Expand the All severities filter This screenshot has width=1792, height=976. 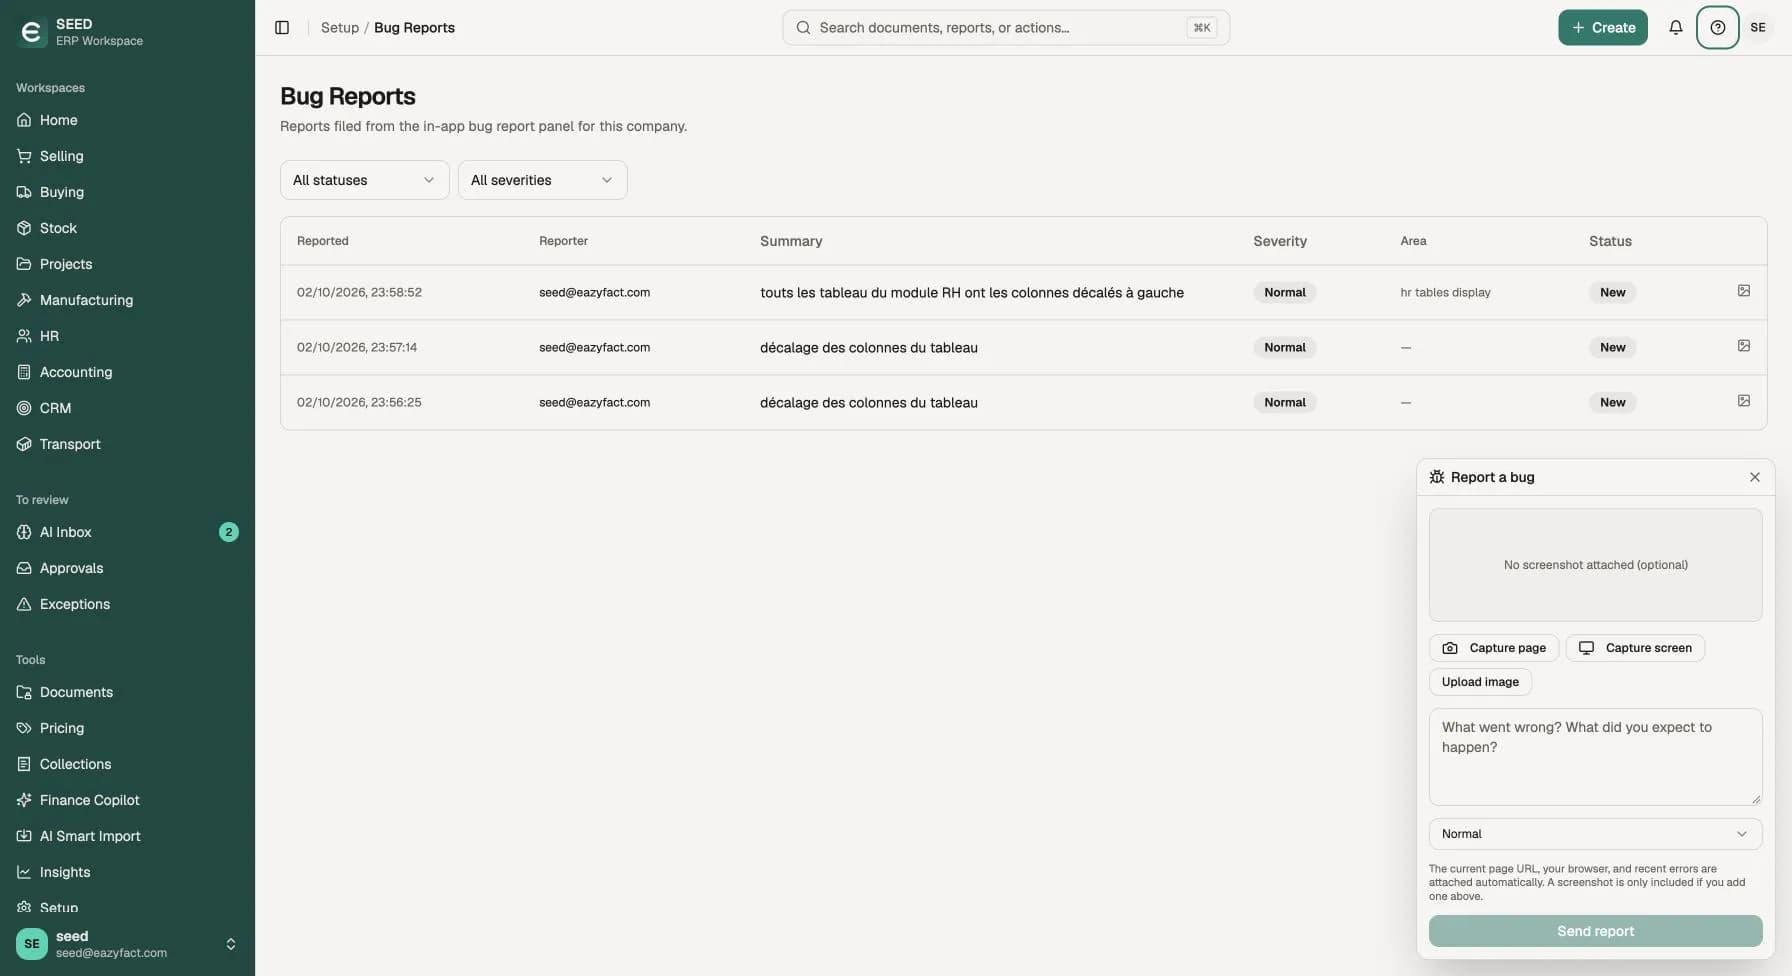click(x=543, y=180)
